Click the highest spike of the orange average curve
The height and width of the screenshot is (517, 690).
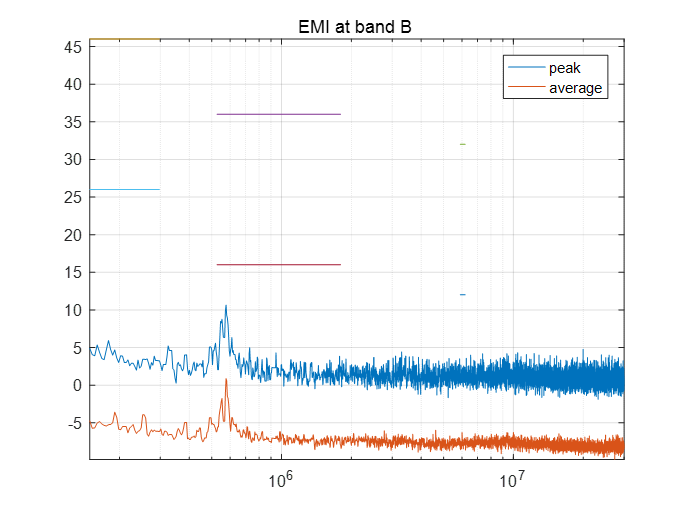(x=226, y=381)
